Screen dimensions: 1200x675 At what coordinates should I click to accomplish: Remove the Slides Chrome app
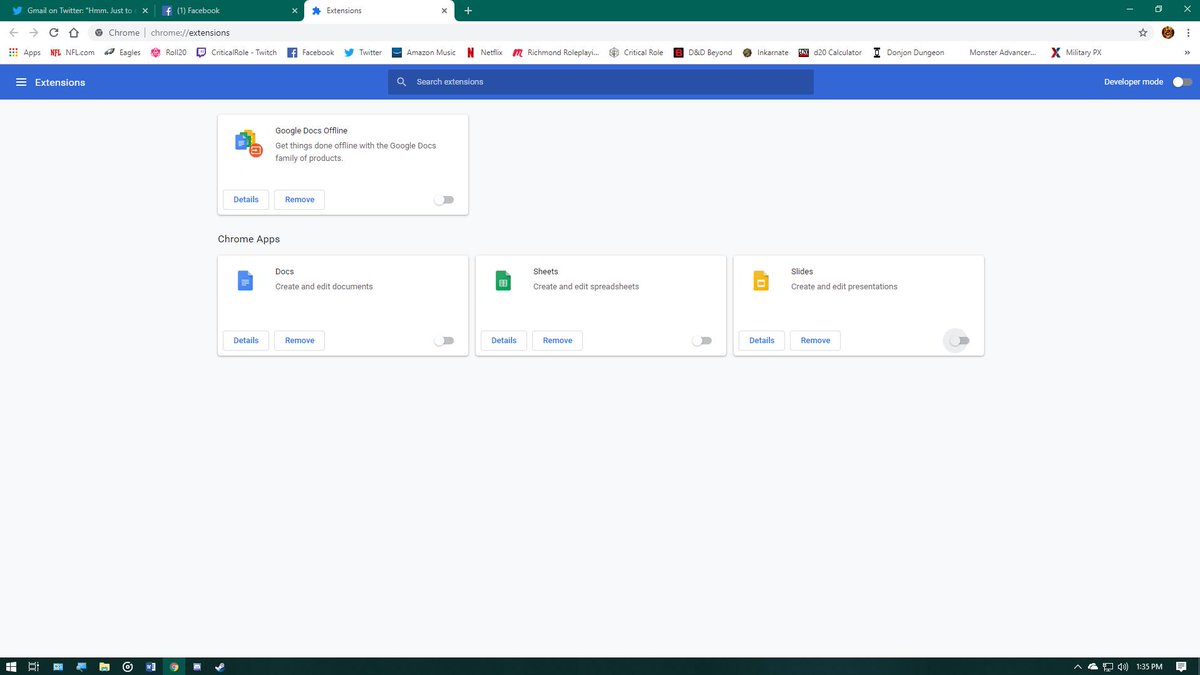(x=815, y=341)
